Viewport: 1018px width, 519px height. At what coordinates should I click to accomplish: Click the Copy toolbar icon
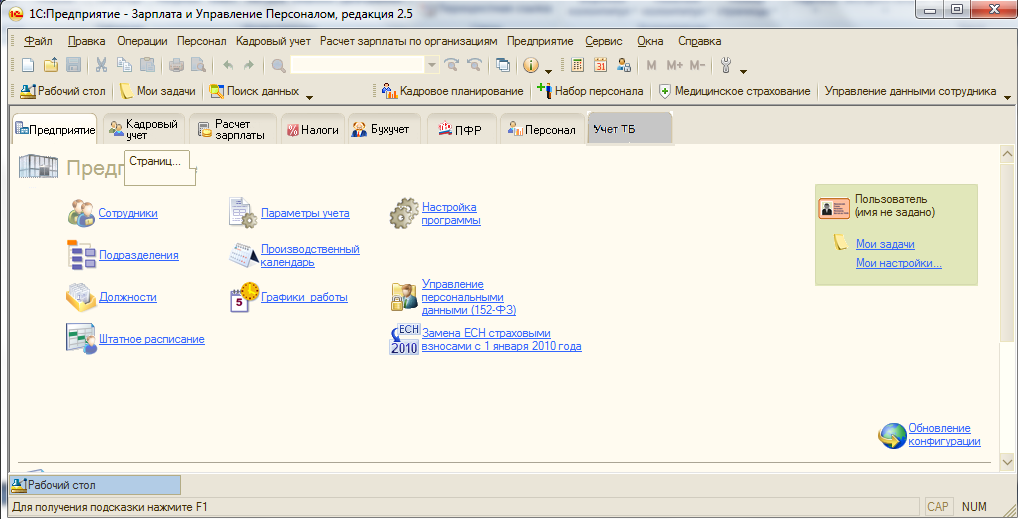(x=124, y=65)
